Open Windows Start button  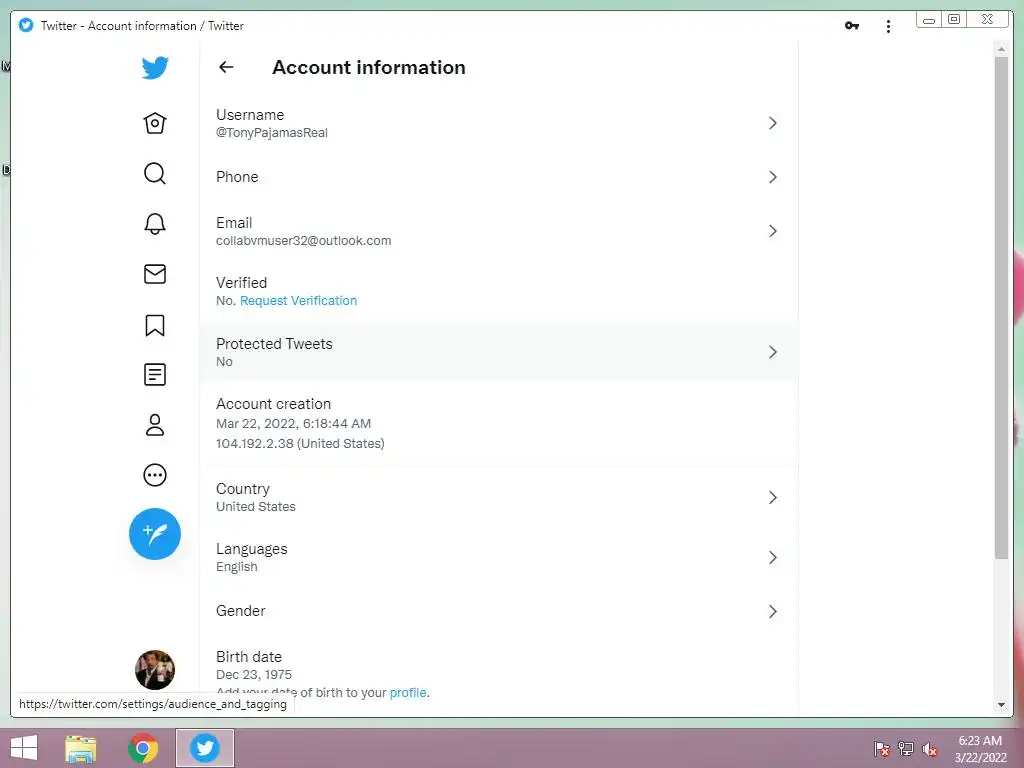point(24,748)
